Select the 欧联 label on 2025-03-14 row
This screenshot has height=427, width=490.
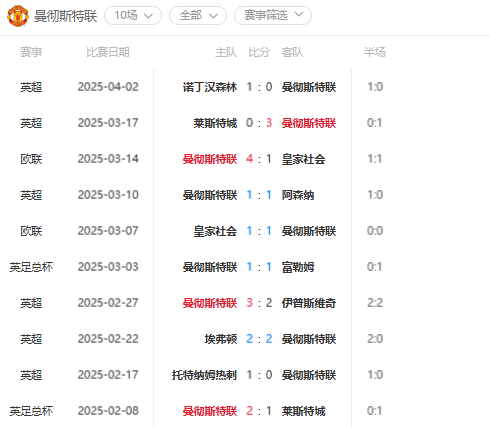click(31, 159)
